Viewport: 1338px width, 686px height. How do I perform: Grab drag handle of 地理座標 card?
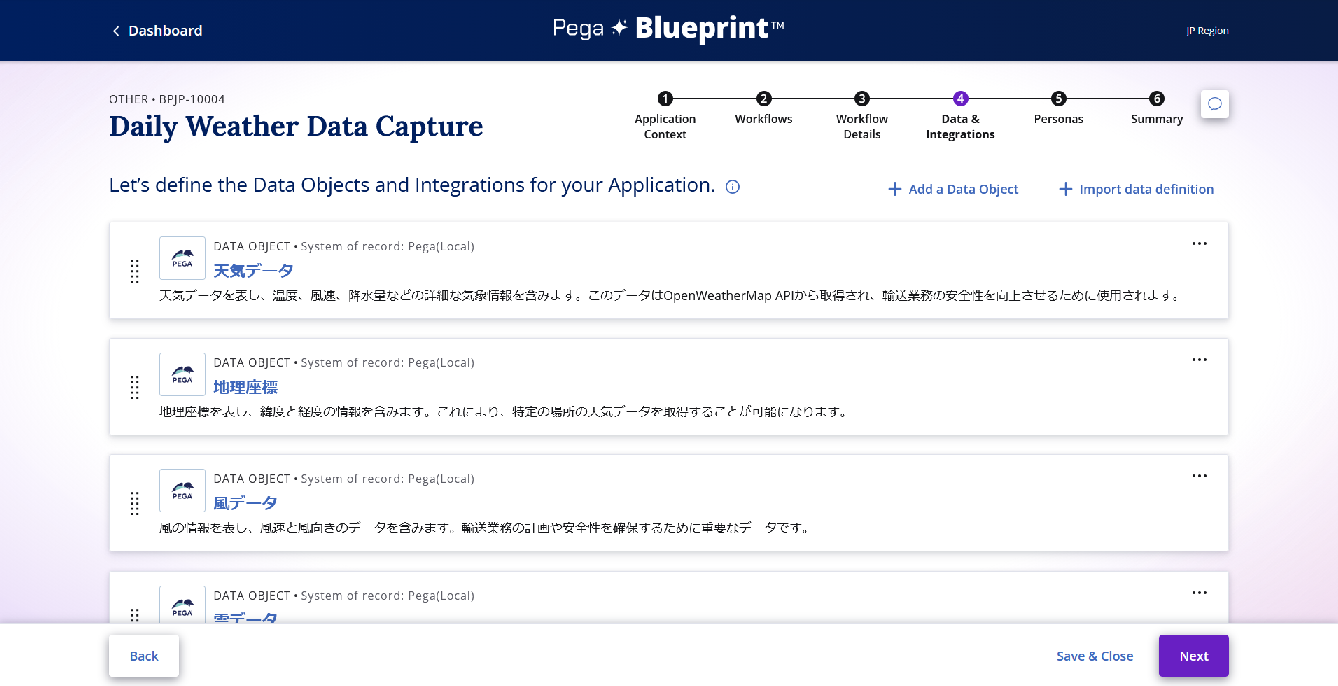tap(134, 387)
